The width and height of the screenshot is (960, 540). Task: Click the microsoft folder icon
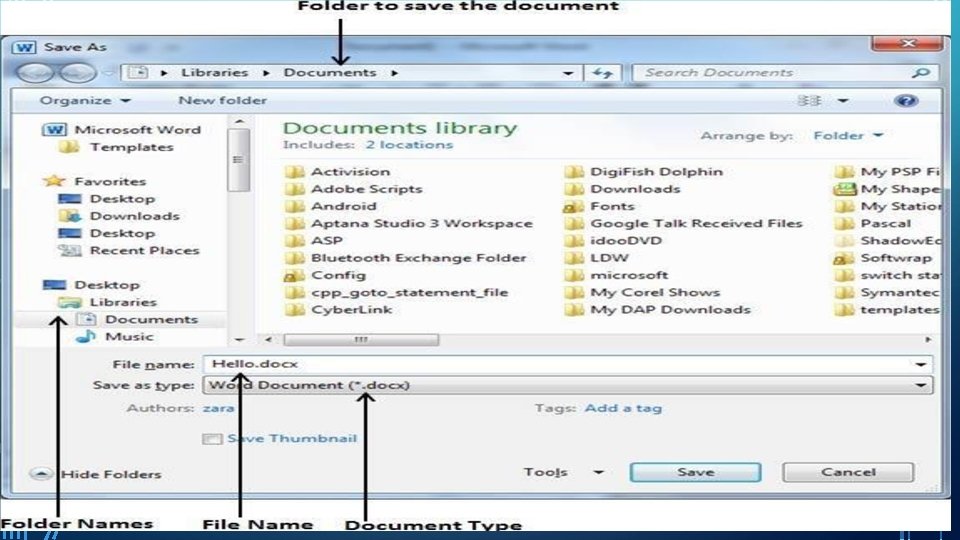574,276
